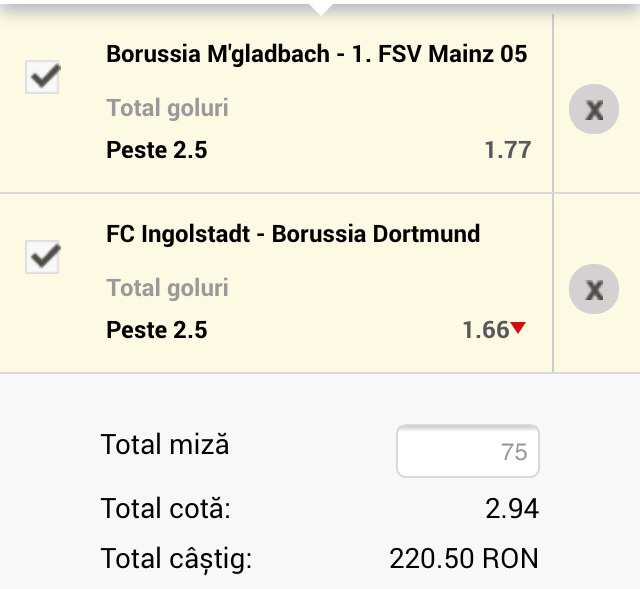Click the pointer notch at top of betslip
This screenshot has height=589, width=640.
[320, 8]
